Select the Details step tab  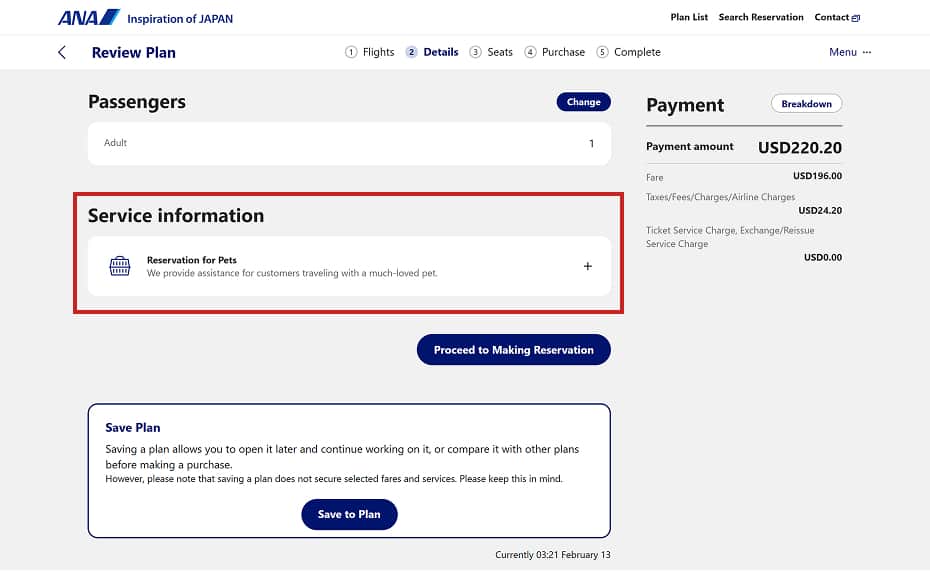[440, 52]
